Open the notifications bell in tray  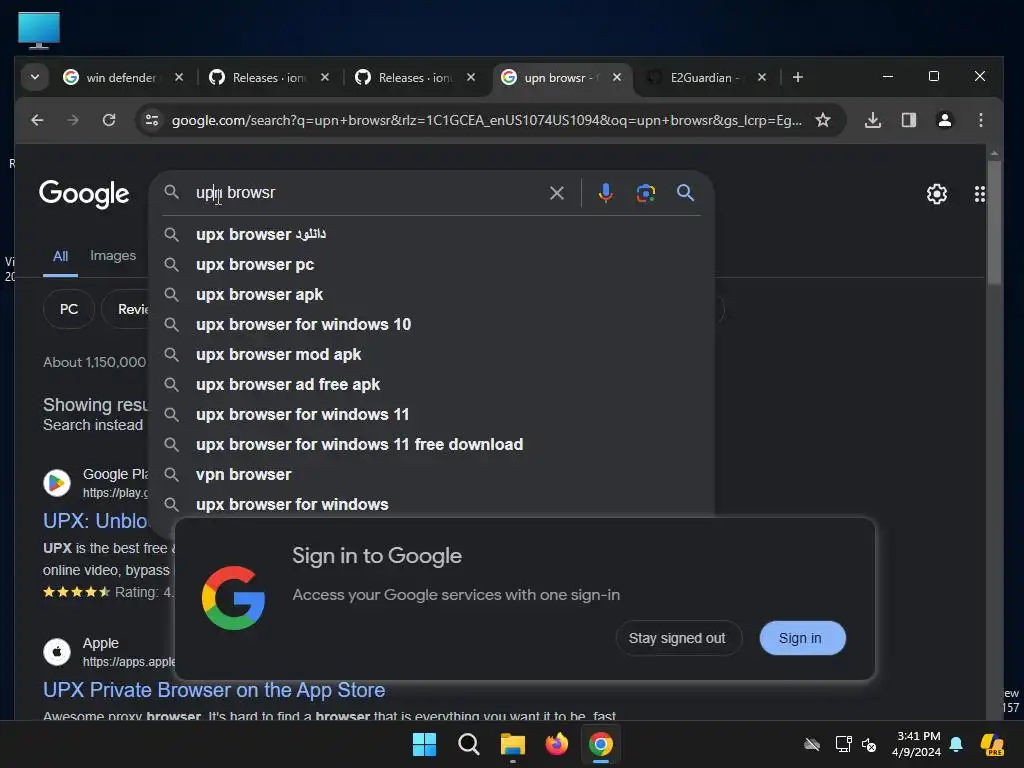(x=956, y=744)
